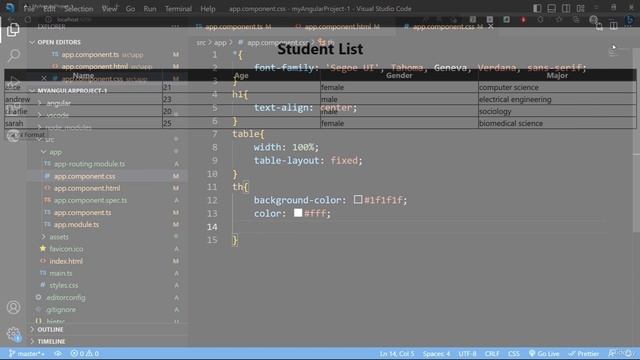Open app.component.html in the file tree
The height and width of the screenshot is (360, 640).
tap(87, 188)
